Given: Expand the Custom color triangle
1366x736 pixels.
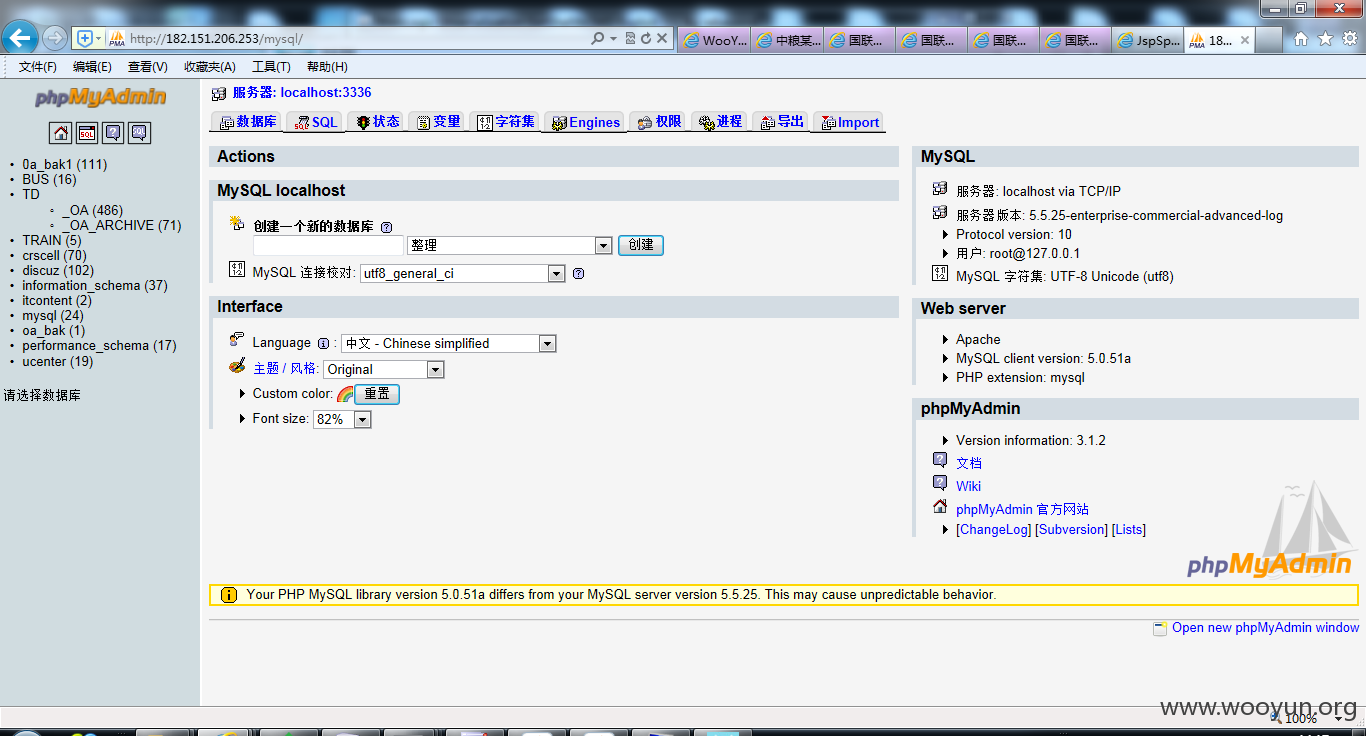Looking at the screenshot, I should tap(243, 394).
